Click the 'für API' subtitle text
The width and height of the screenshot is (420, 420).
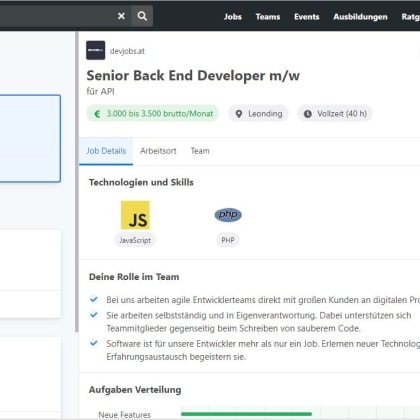coord(100,91)
